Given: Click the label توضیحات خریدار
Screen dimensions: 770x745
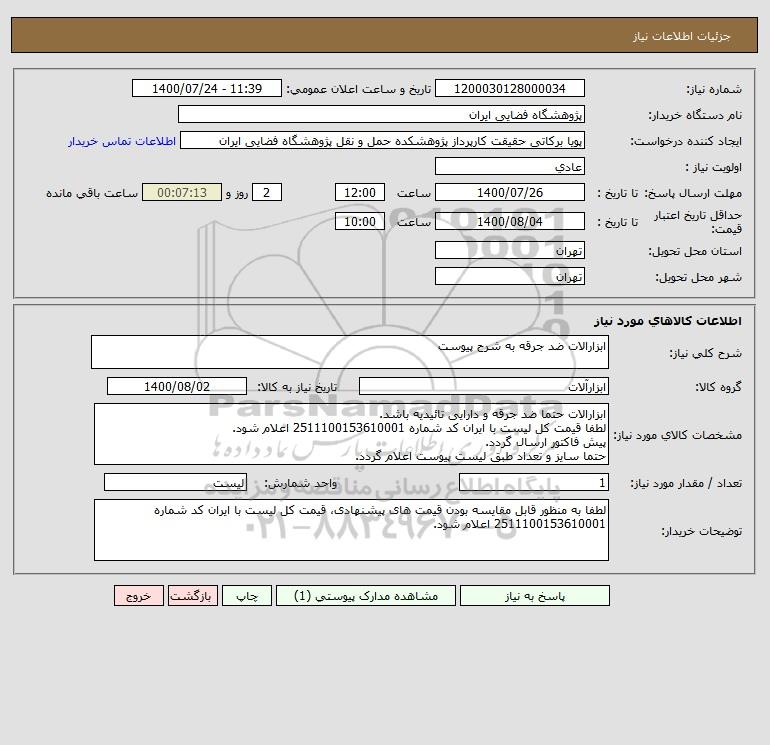Looking at the screenshot, I should 702,530.
